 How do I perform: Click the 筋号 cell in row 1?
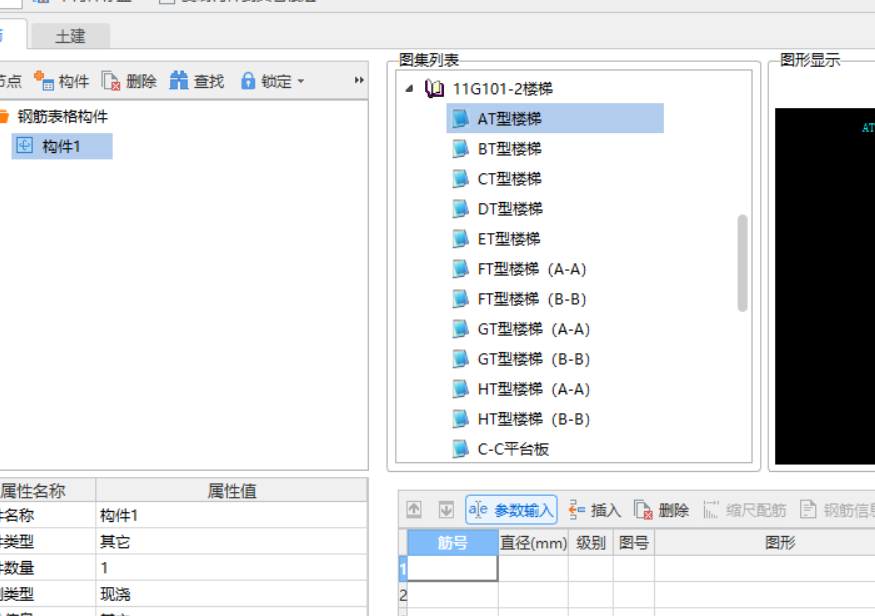click(453, 569)
